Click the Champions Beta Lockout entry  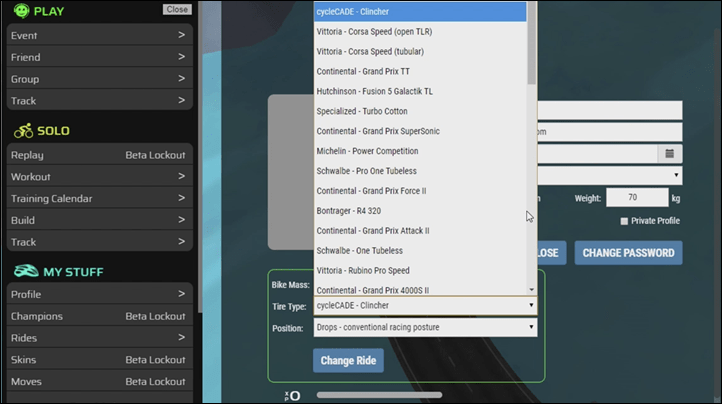(99, 316)
